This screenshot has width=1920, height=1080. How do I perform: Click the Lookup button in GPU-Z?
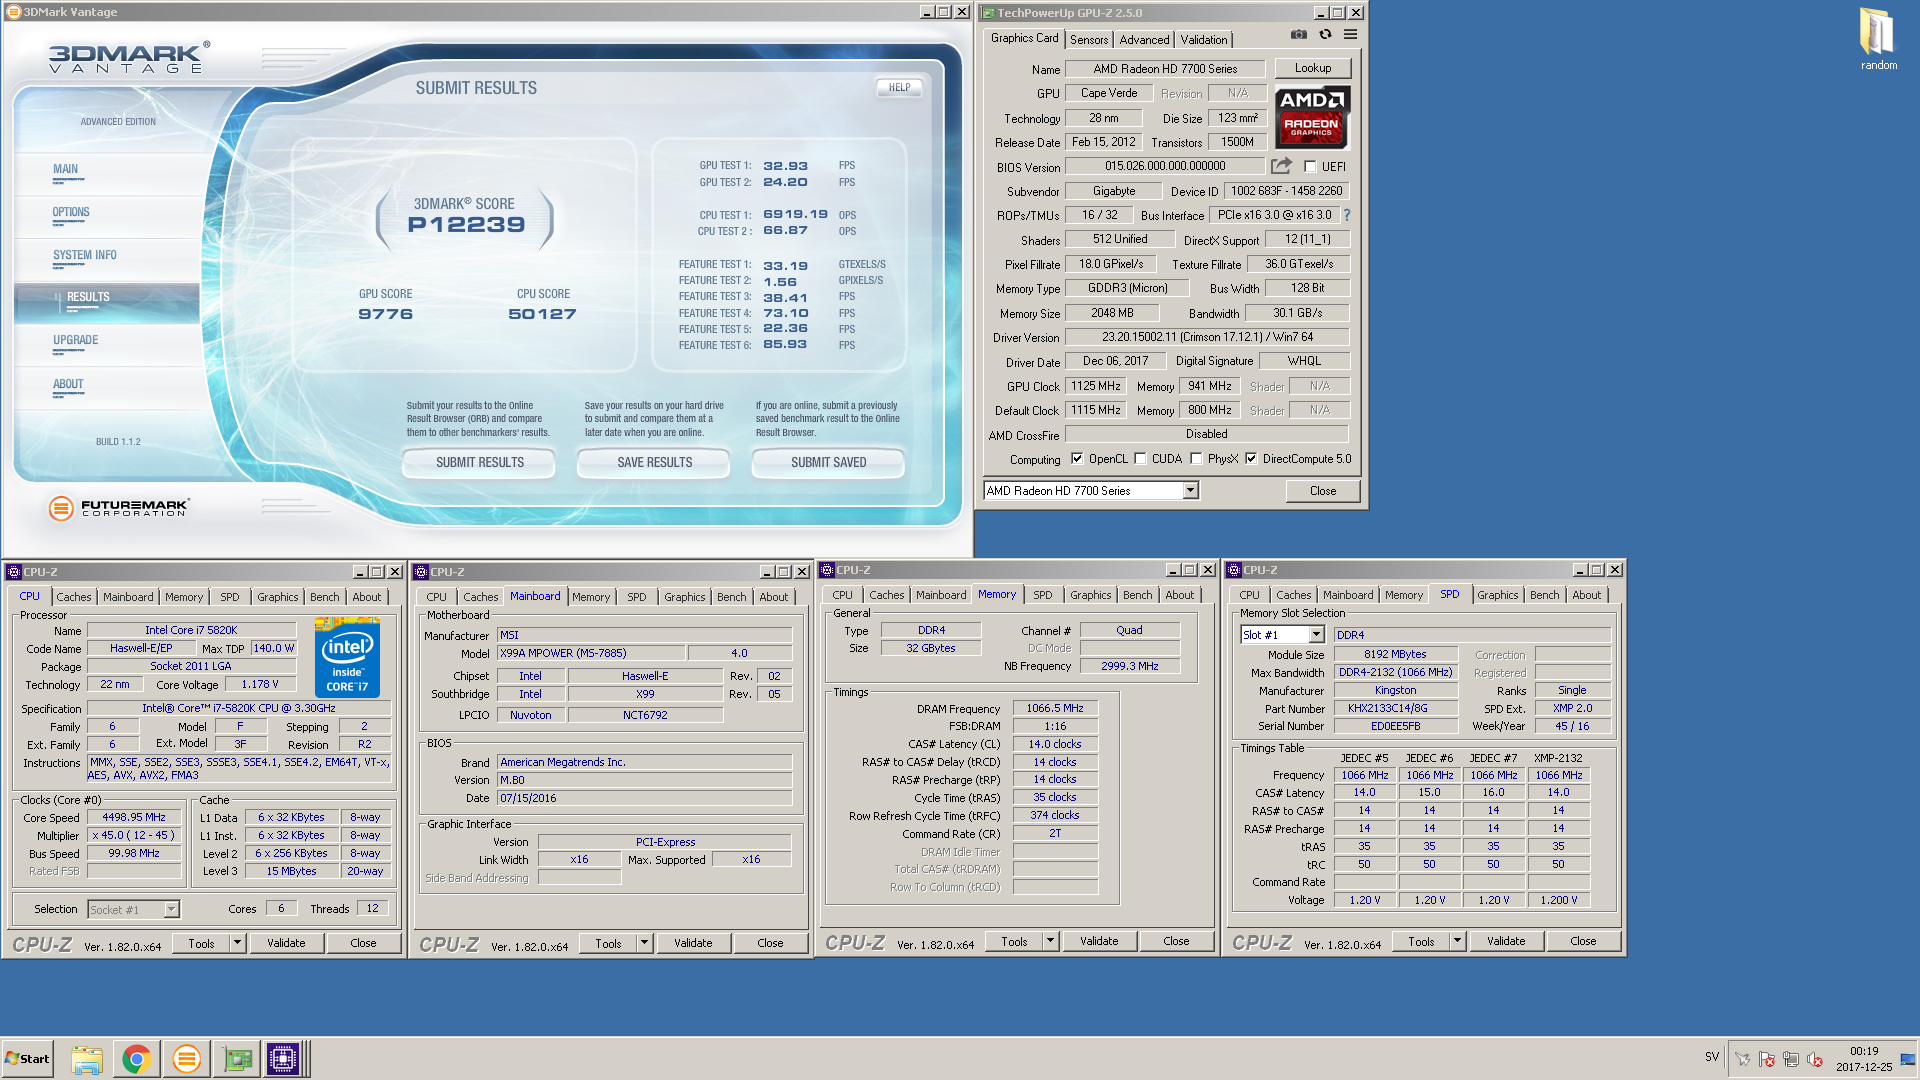coord(1313,68)
